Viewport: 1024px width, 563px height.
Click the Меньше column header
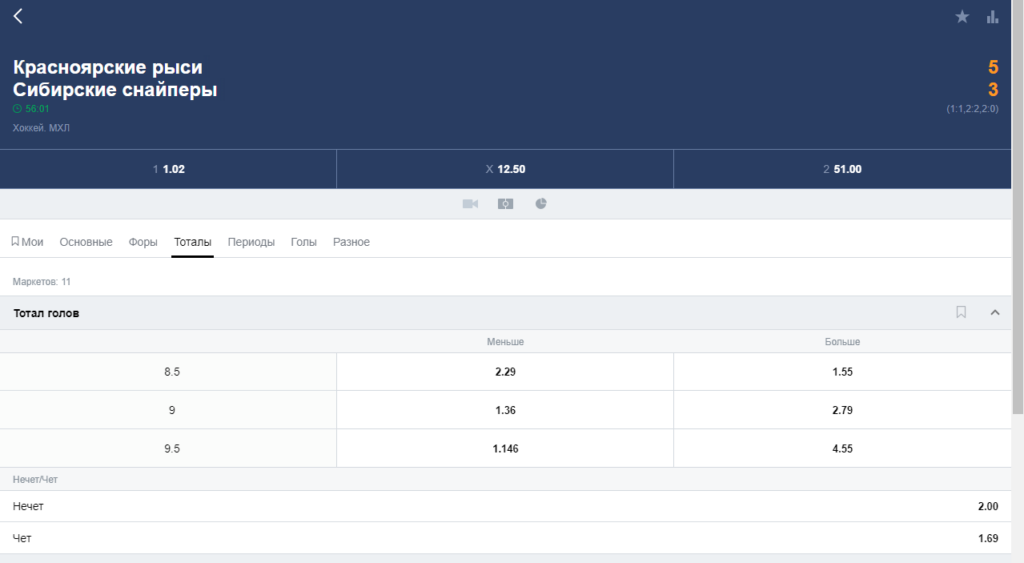[505, 342]
